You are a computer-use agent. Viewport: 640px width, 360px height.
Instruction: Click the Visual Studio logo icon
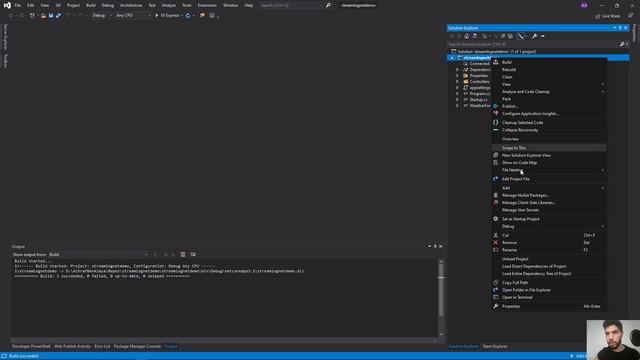tap(7, 5)
